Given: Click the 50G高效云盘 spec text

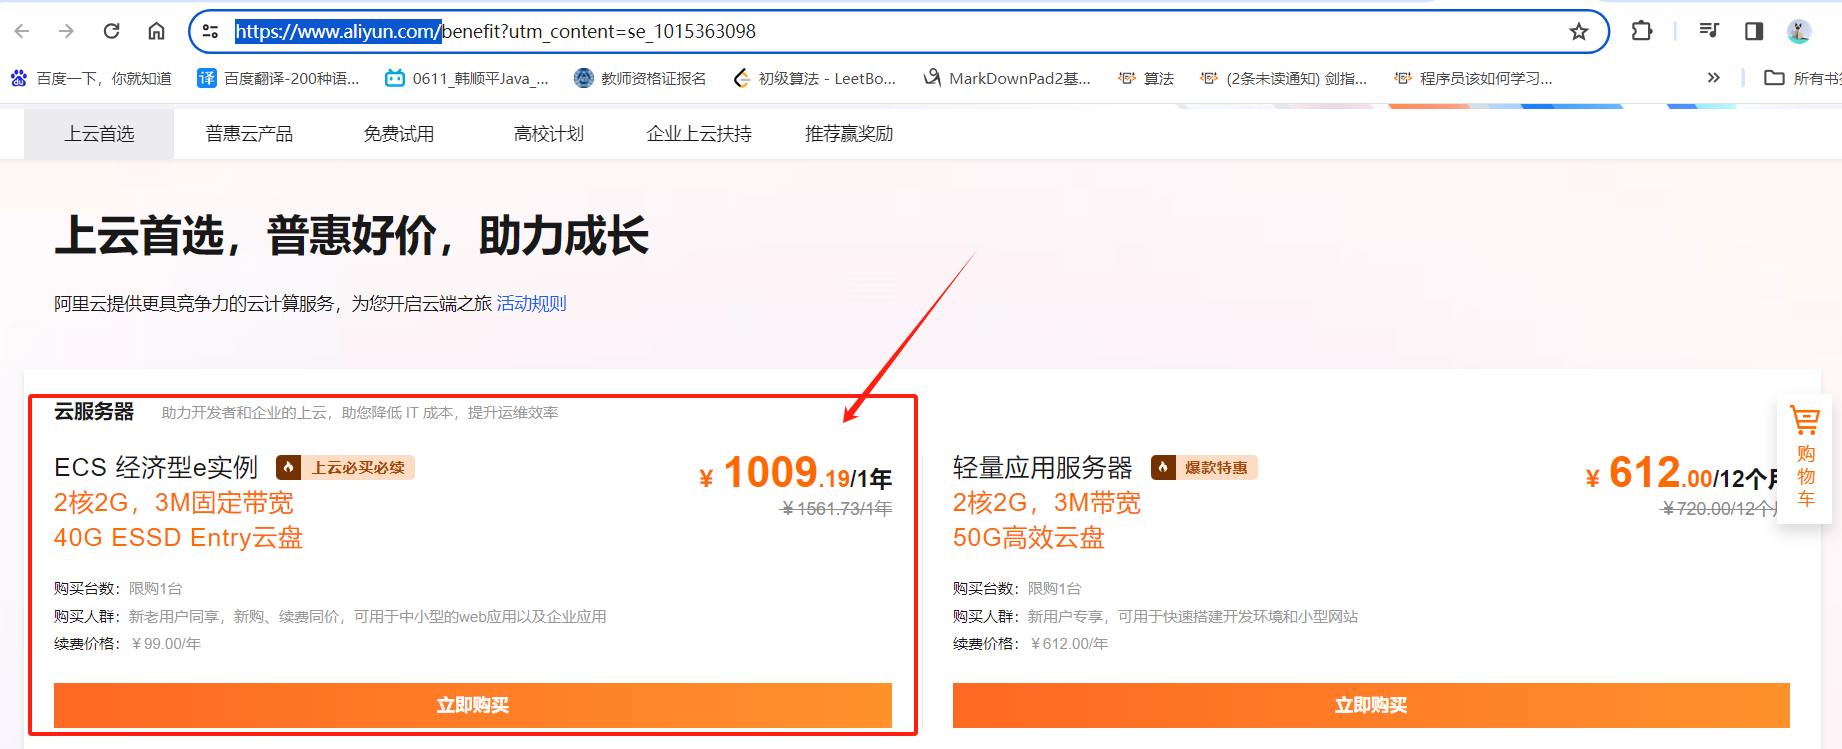Looking at the screenshot, I should 1028,537.
